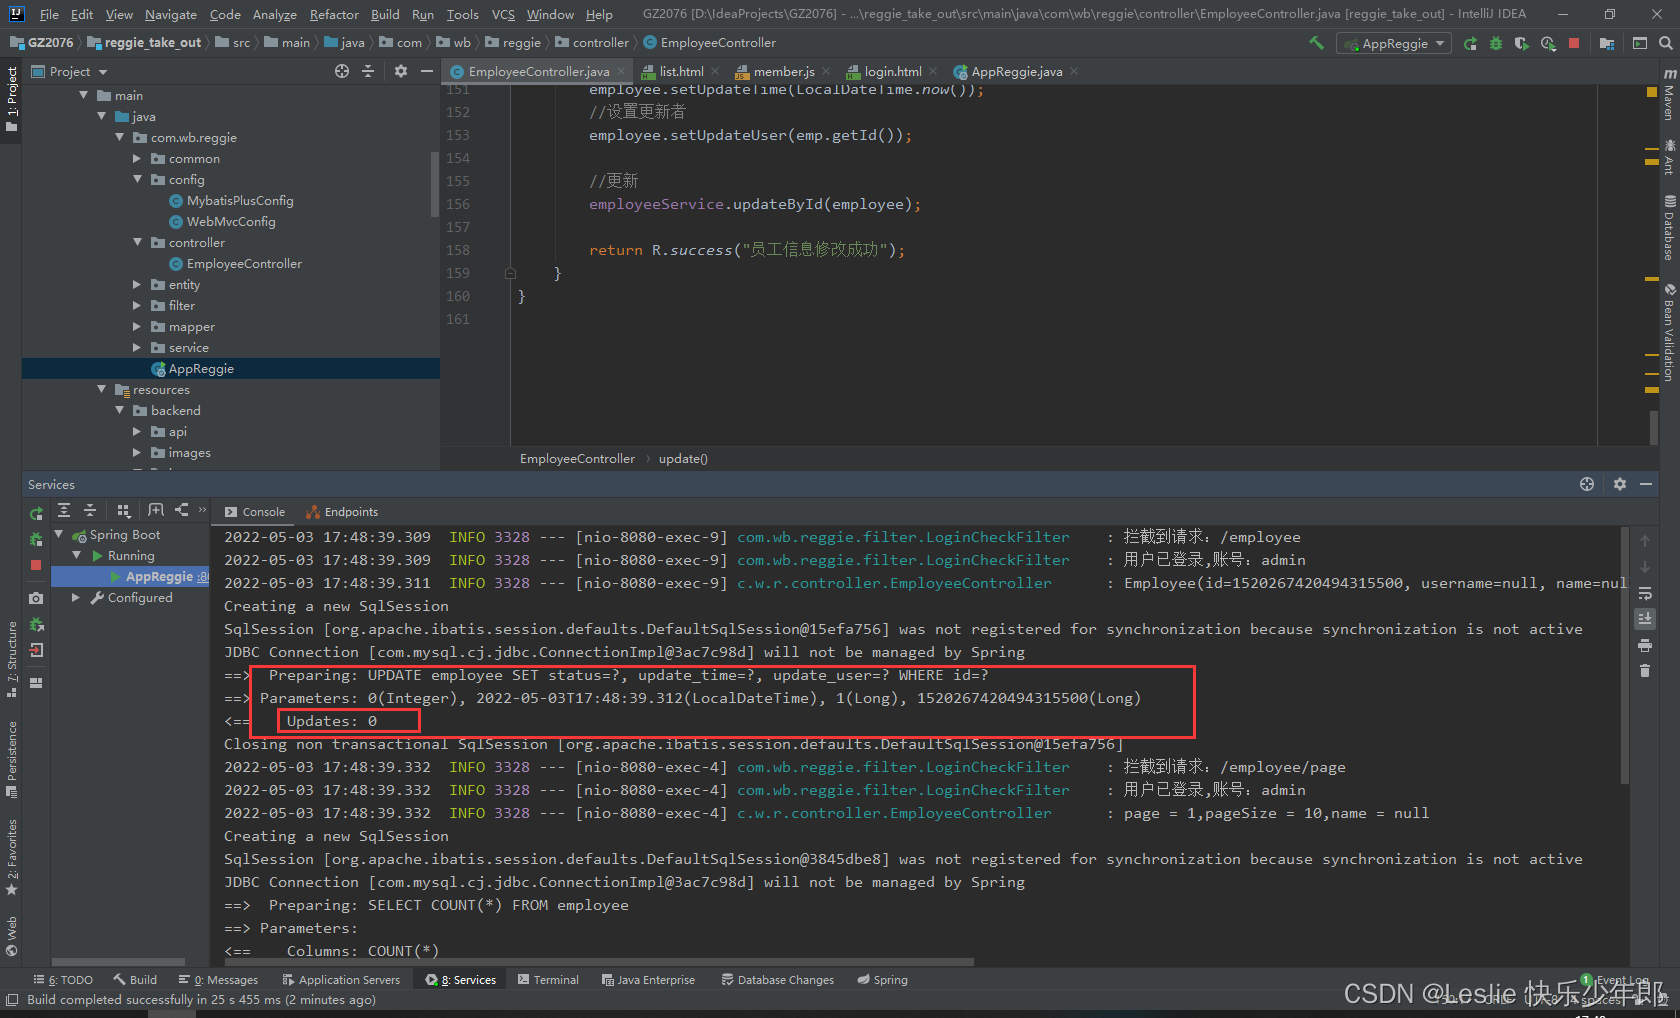Open the VCS menu

coord(503,14)
